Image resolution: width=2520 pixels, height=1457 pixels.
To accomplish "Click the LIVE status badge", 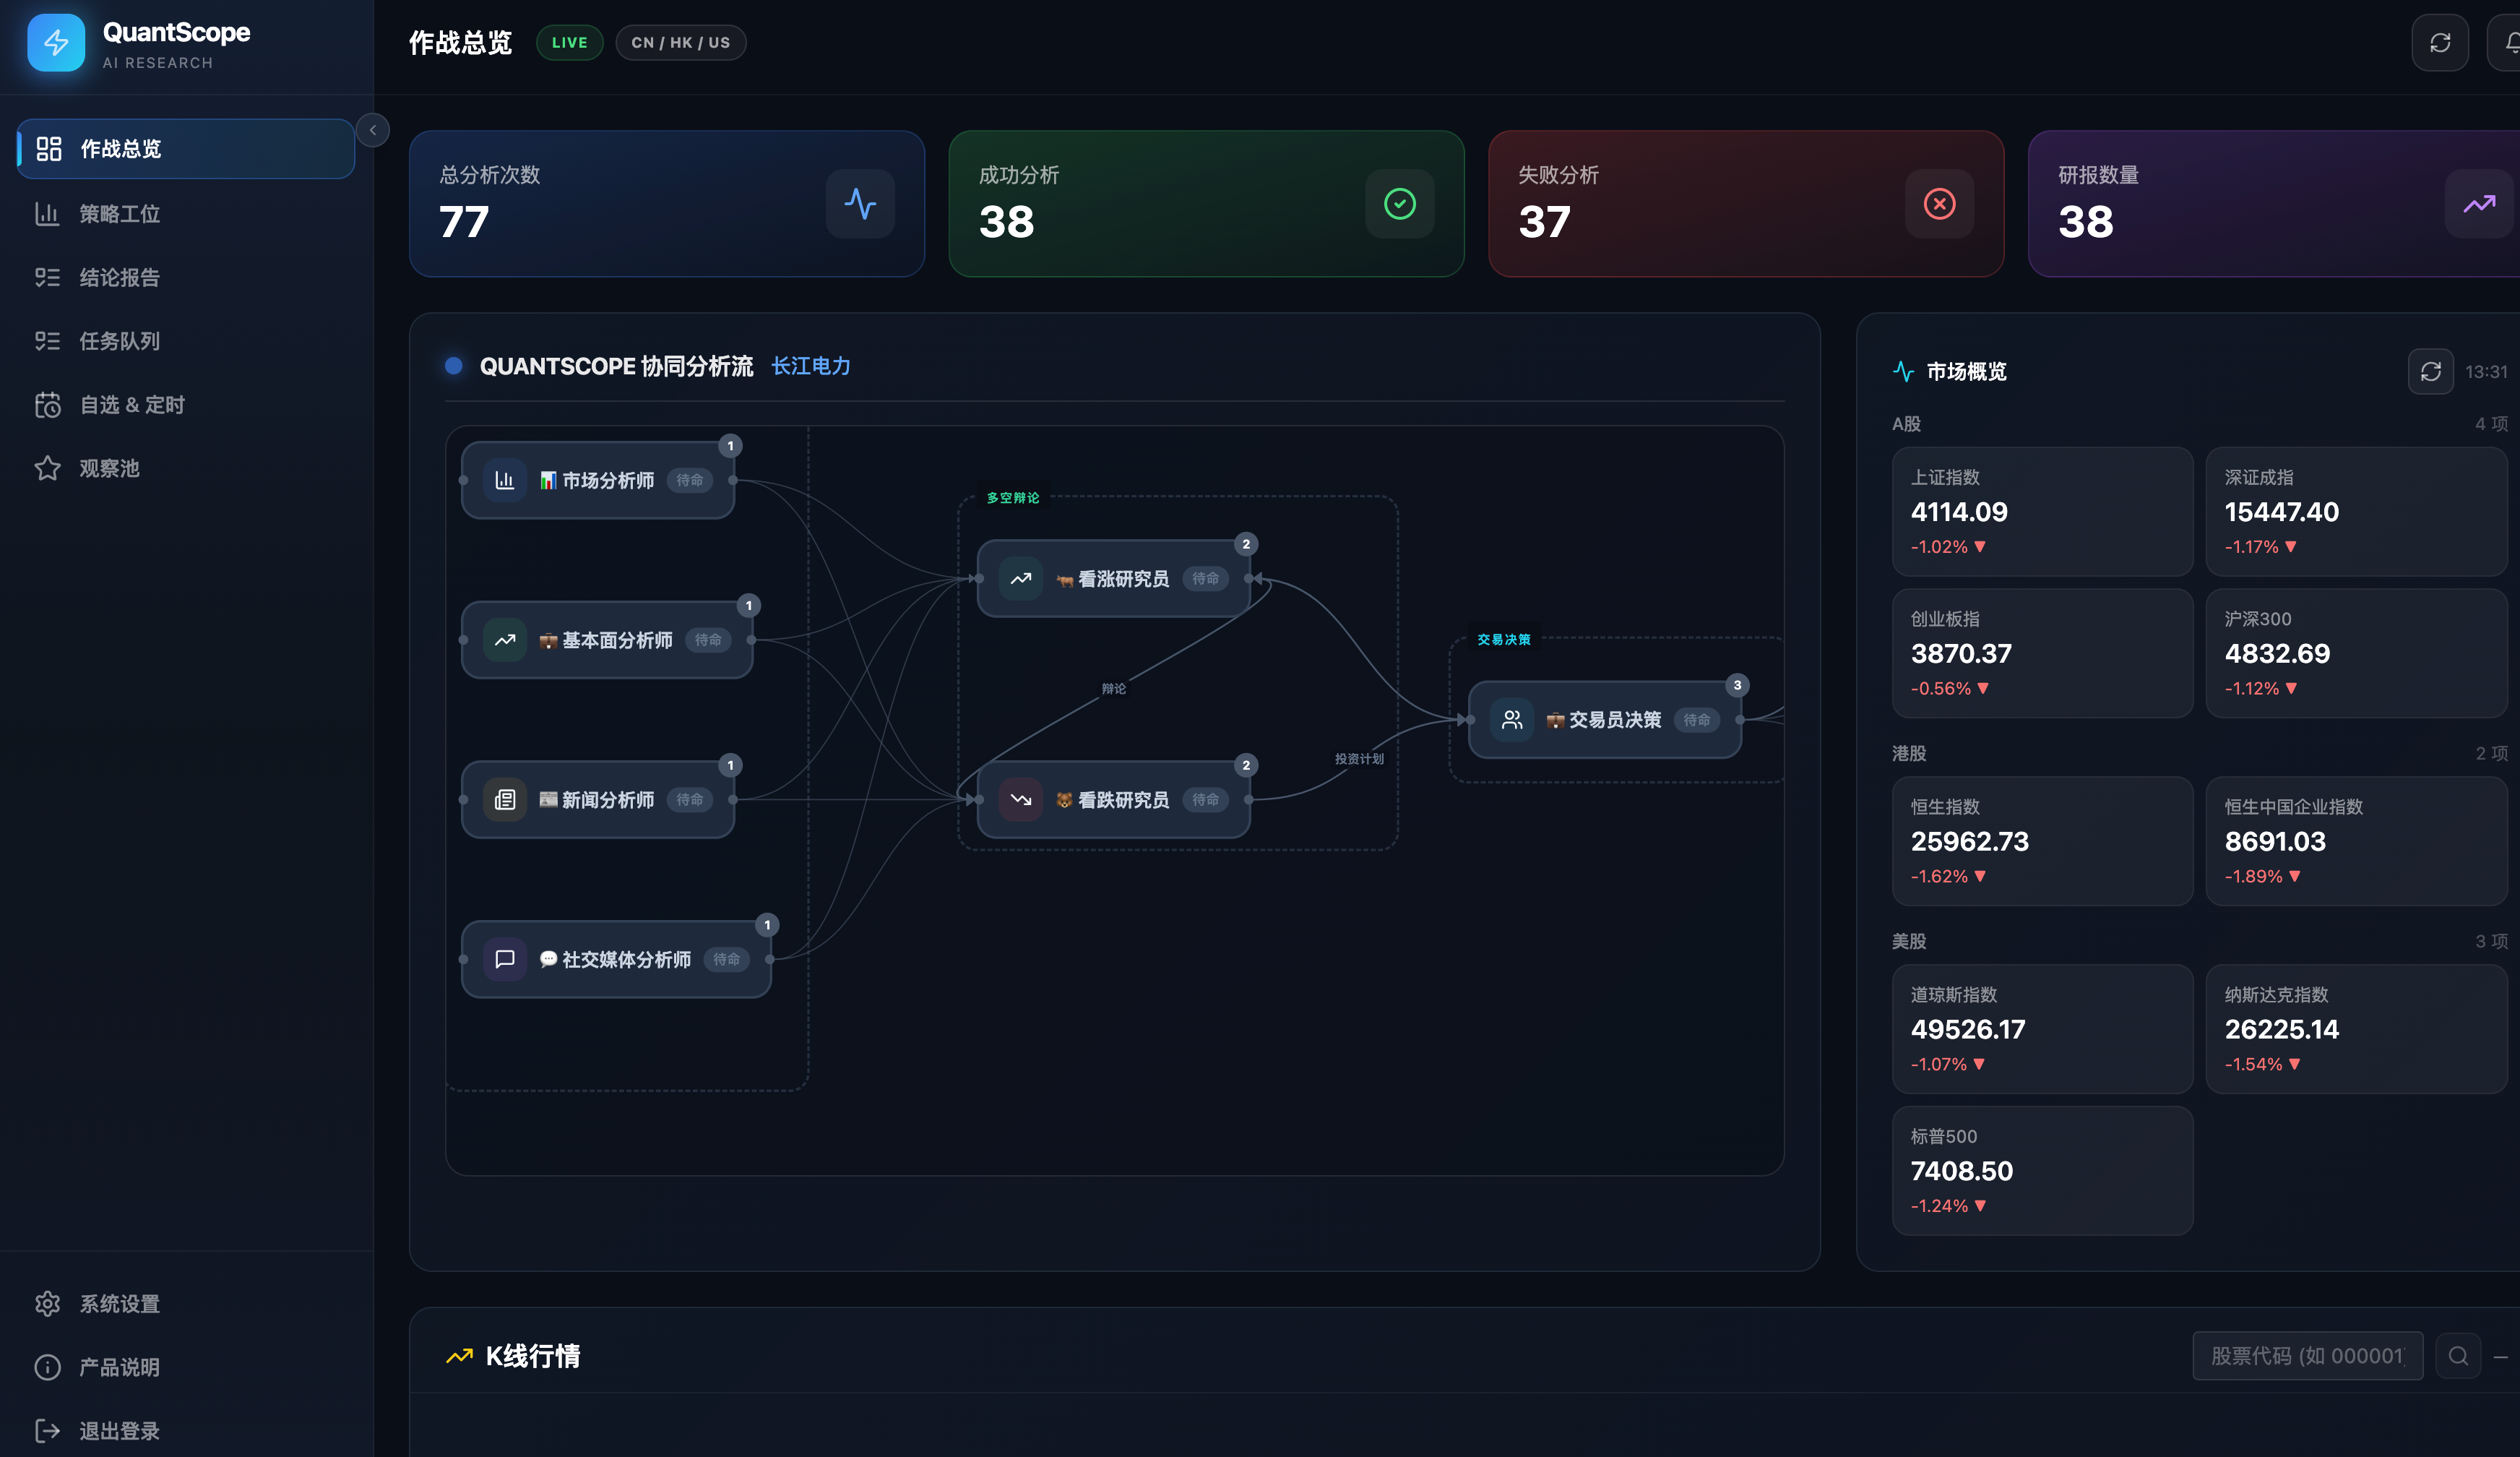I will coord(570,43).
